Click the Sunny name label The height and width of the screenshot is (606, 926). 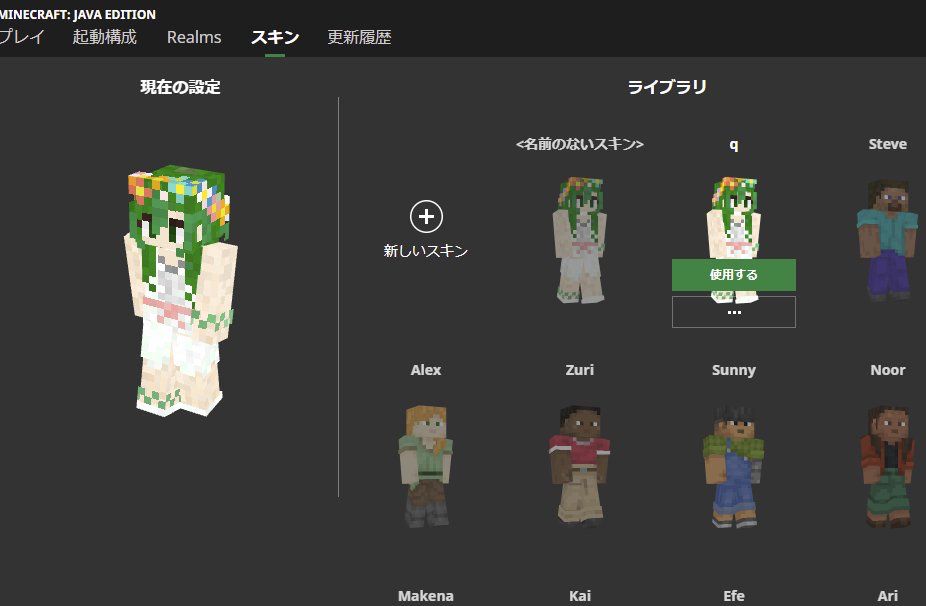[x=733, y=370]
